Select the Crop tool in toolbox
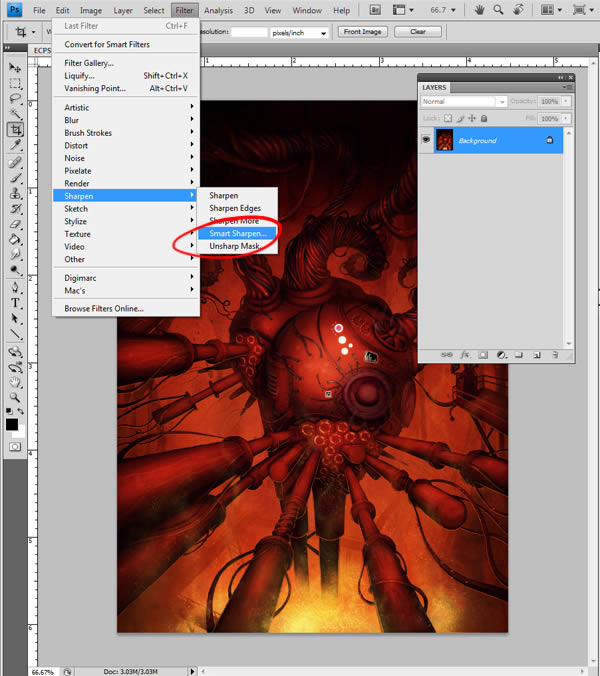600x676 pixels. [x=15, y=129]
